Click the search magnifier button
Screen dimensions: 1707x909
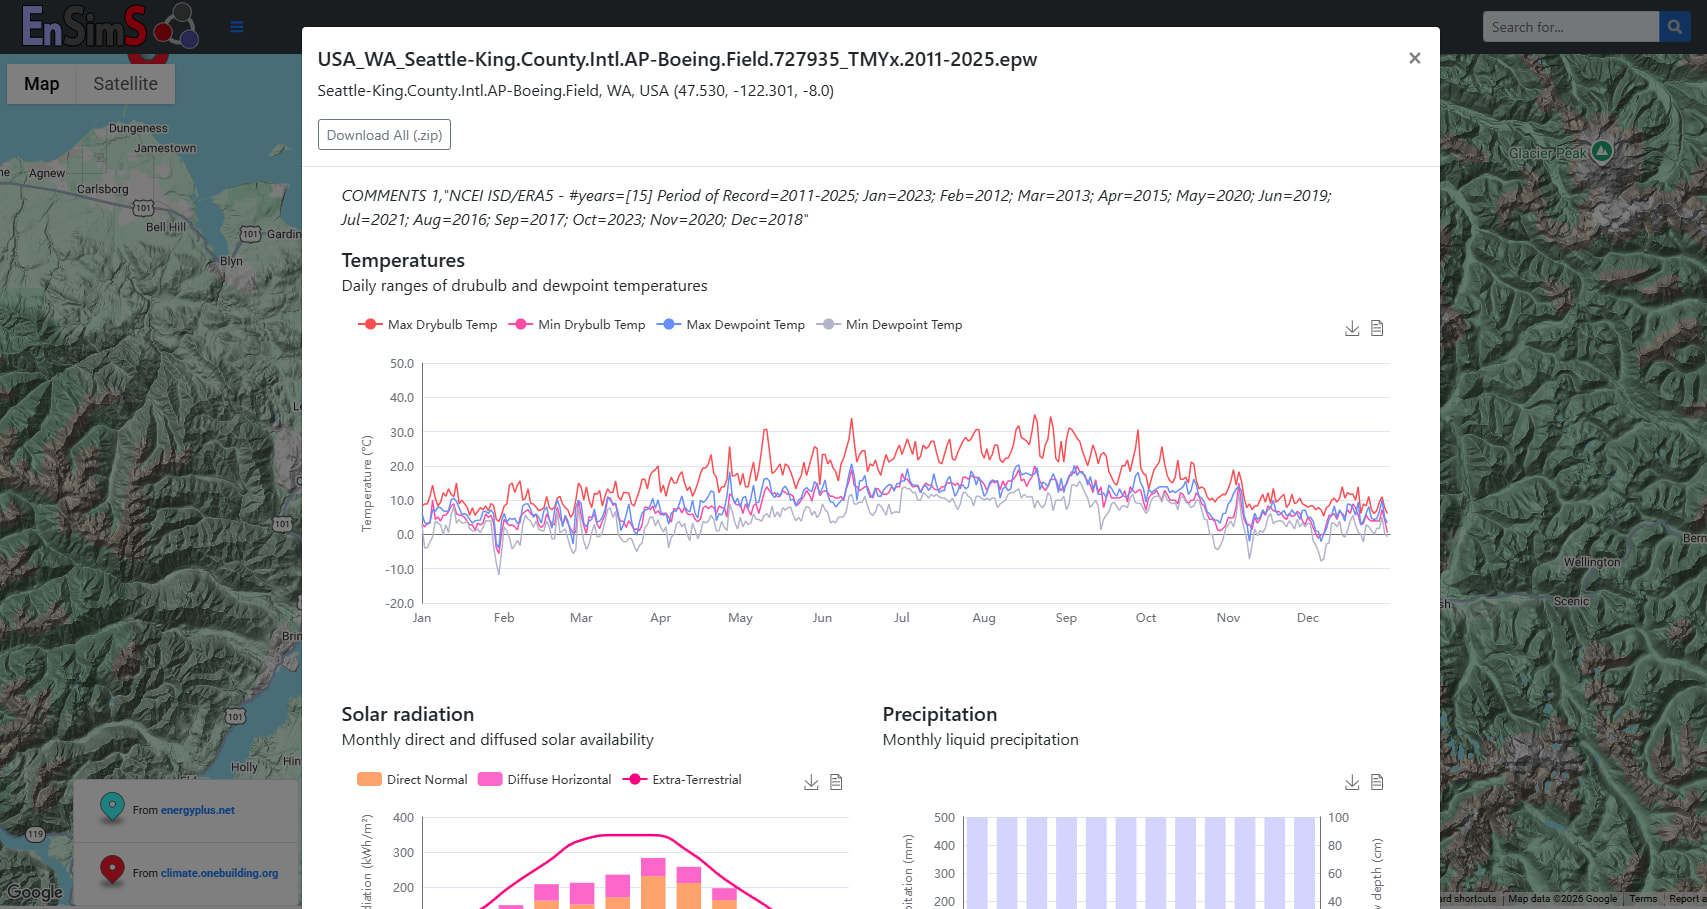[x=1675, y=27]
